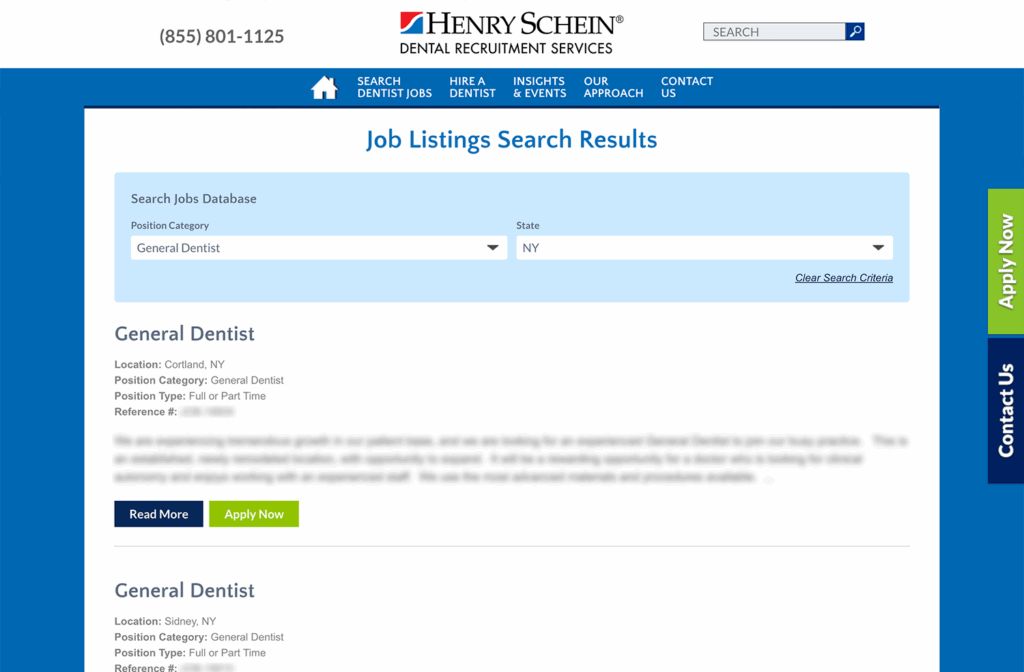Open the Position Category dropdown
Viewport: 1024px width, 672px height.
click(318, 248)
